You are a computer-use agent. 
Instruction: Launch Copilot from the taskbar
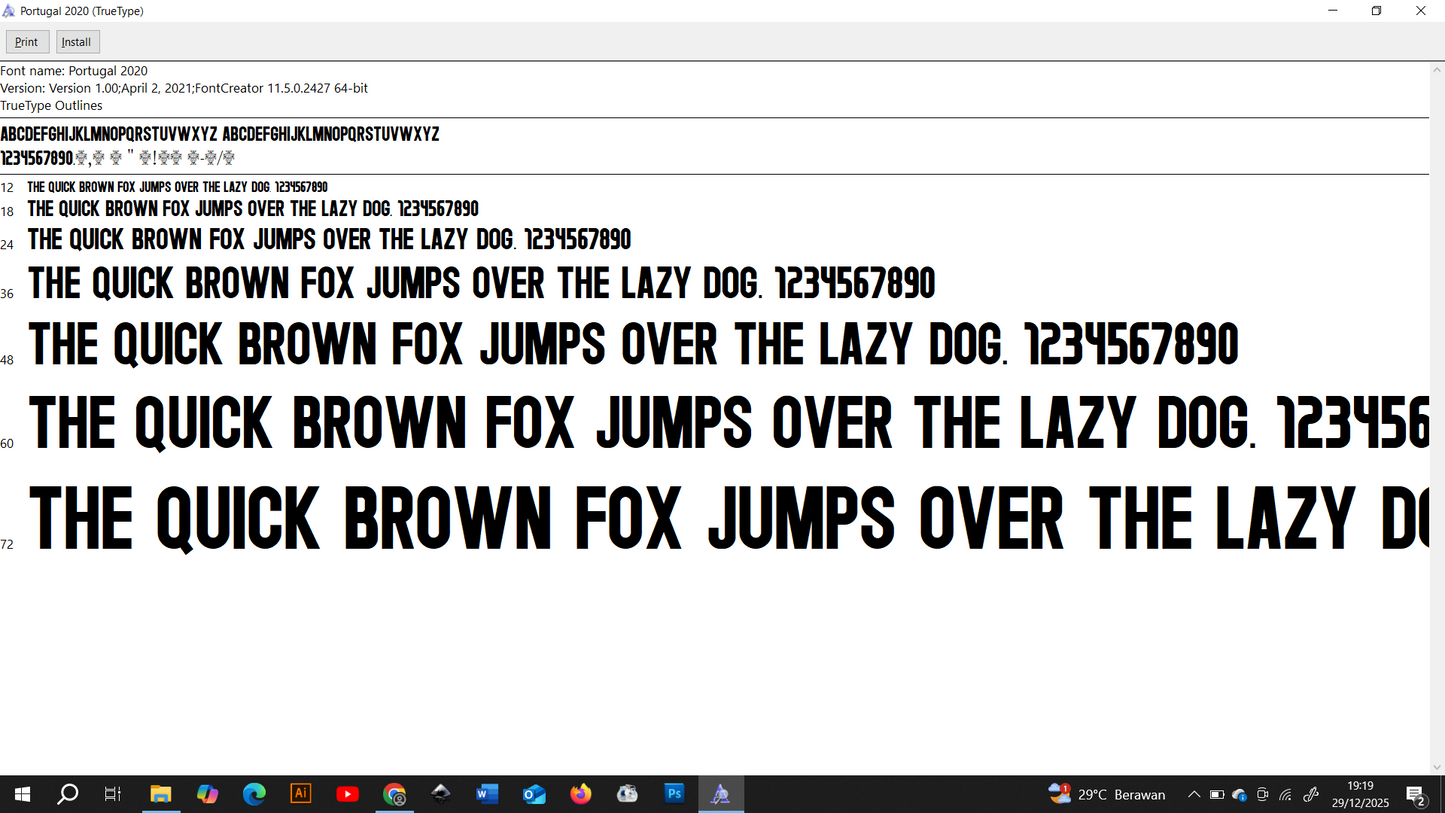pos(207,794)
